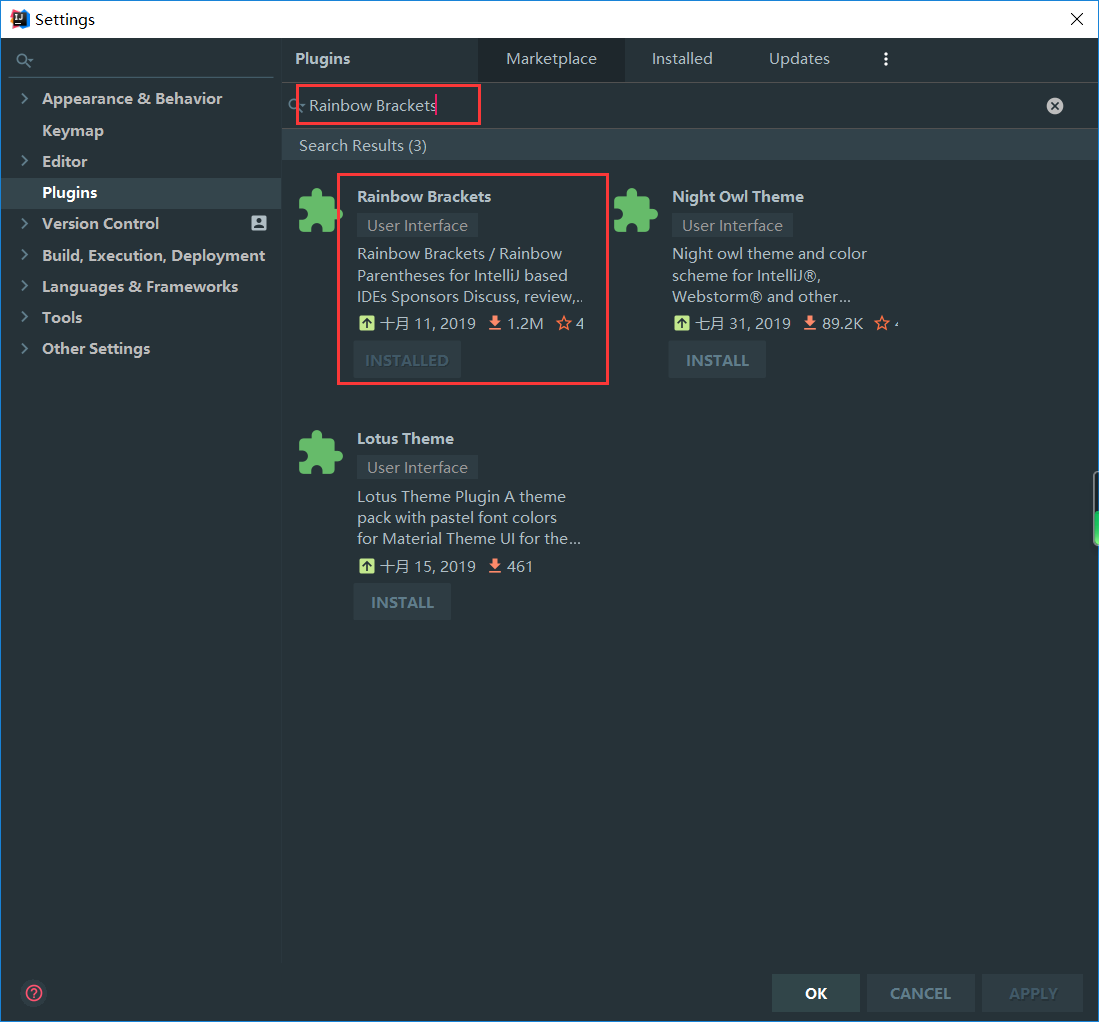This screenshot has height=1022, width=1099.
Task: Expand the Languages & Frameworks node
Action: coord(25,286)
